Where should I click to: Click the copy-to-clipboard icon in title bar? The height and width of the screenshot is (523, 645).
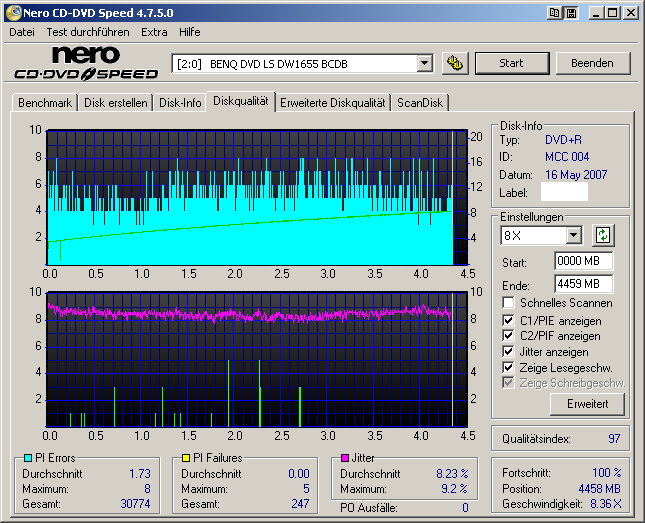click(554, 12)
